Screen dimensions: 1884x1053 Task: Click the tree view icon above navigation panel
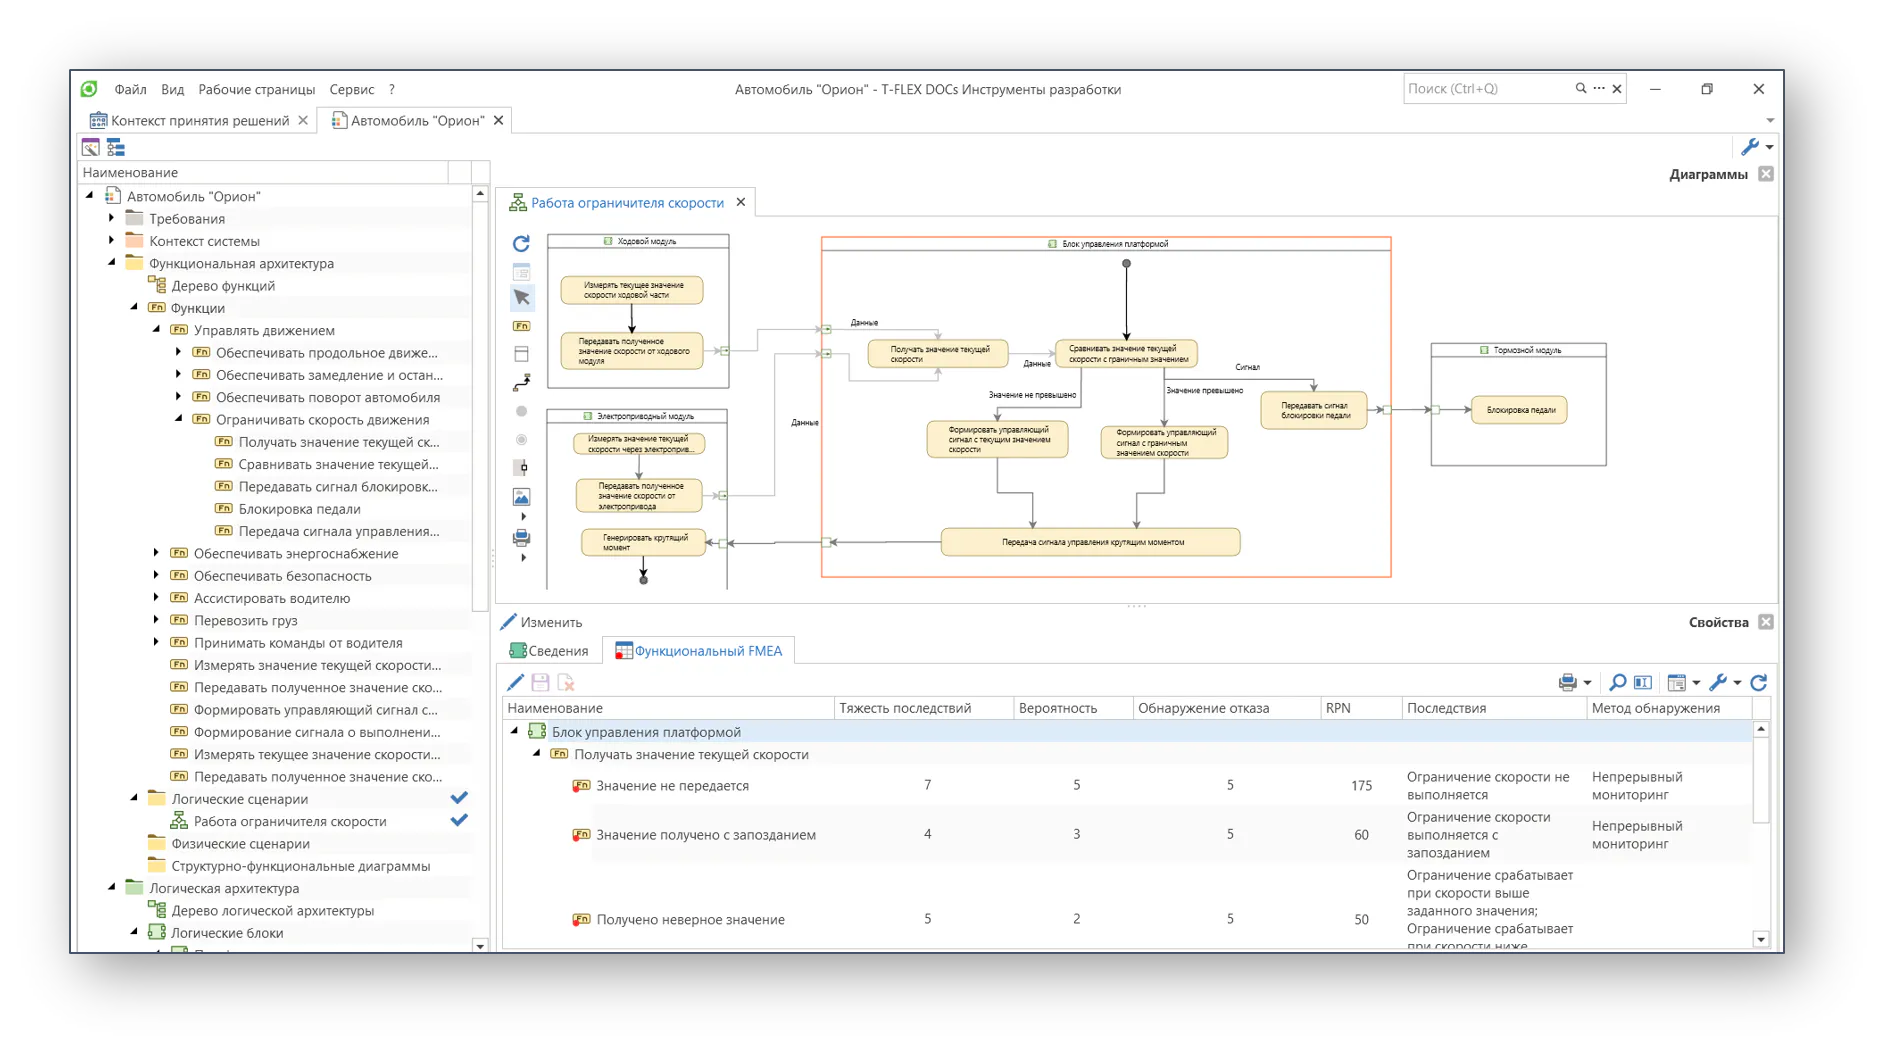[x=116, y=148]
